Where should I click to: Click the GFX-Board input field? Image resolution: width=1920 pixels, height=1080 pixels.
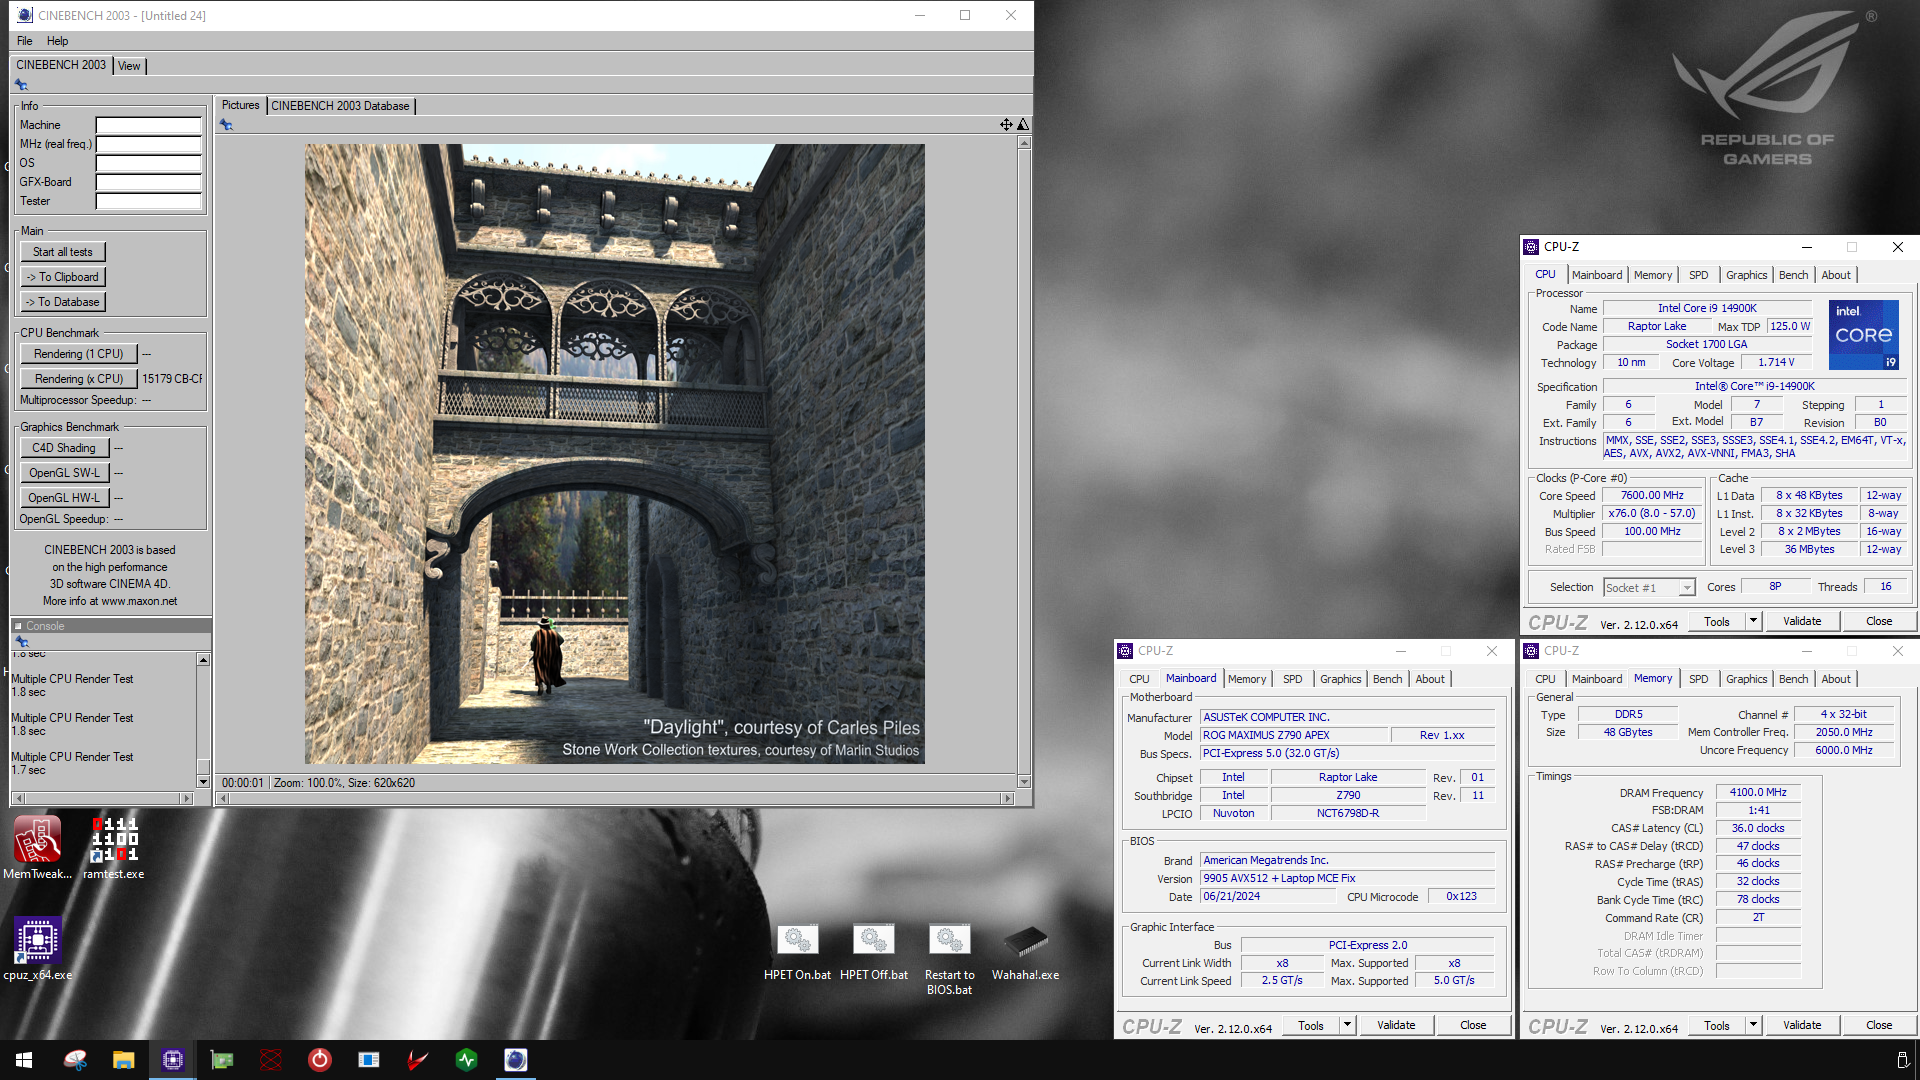pos(149,183)
